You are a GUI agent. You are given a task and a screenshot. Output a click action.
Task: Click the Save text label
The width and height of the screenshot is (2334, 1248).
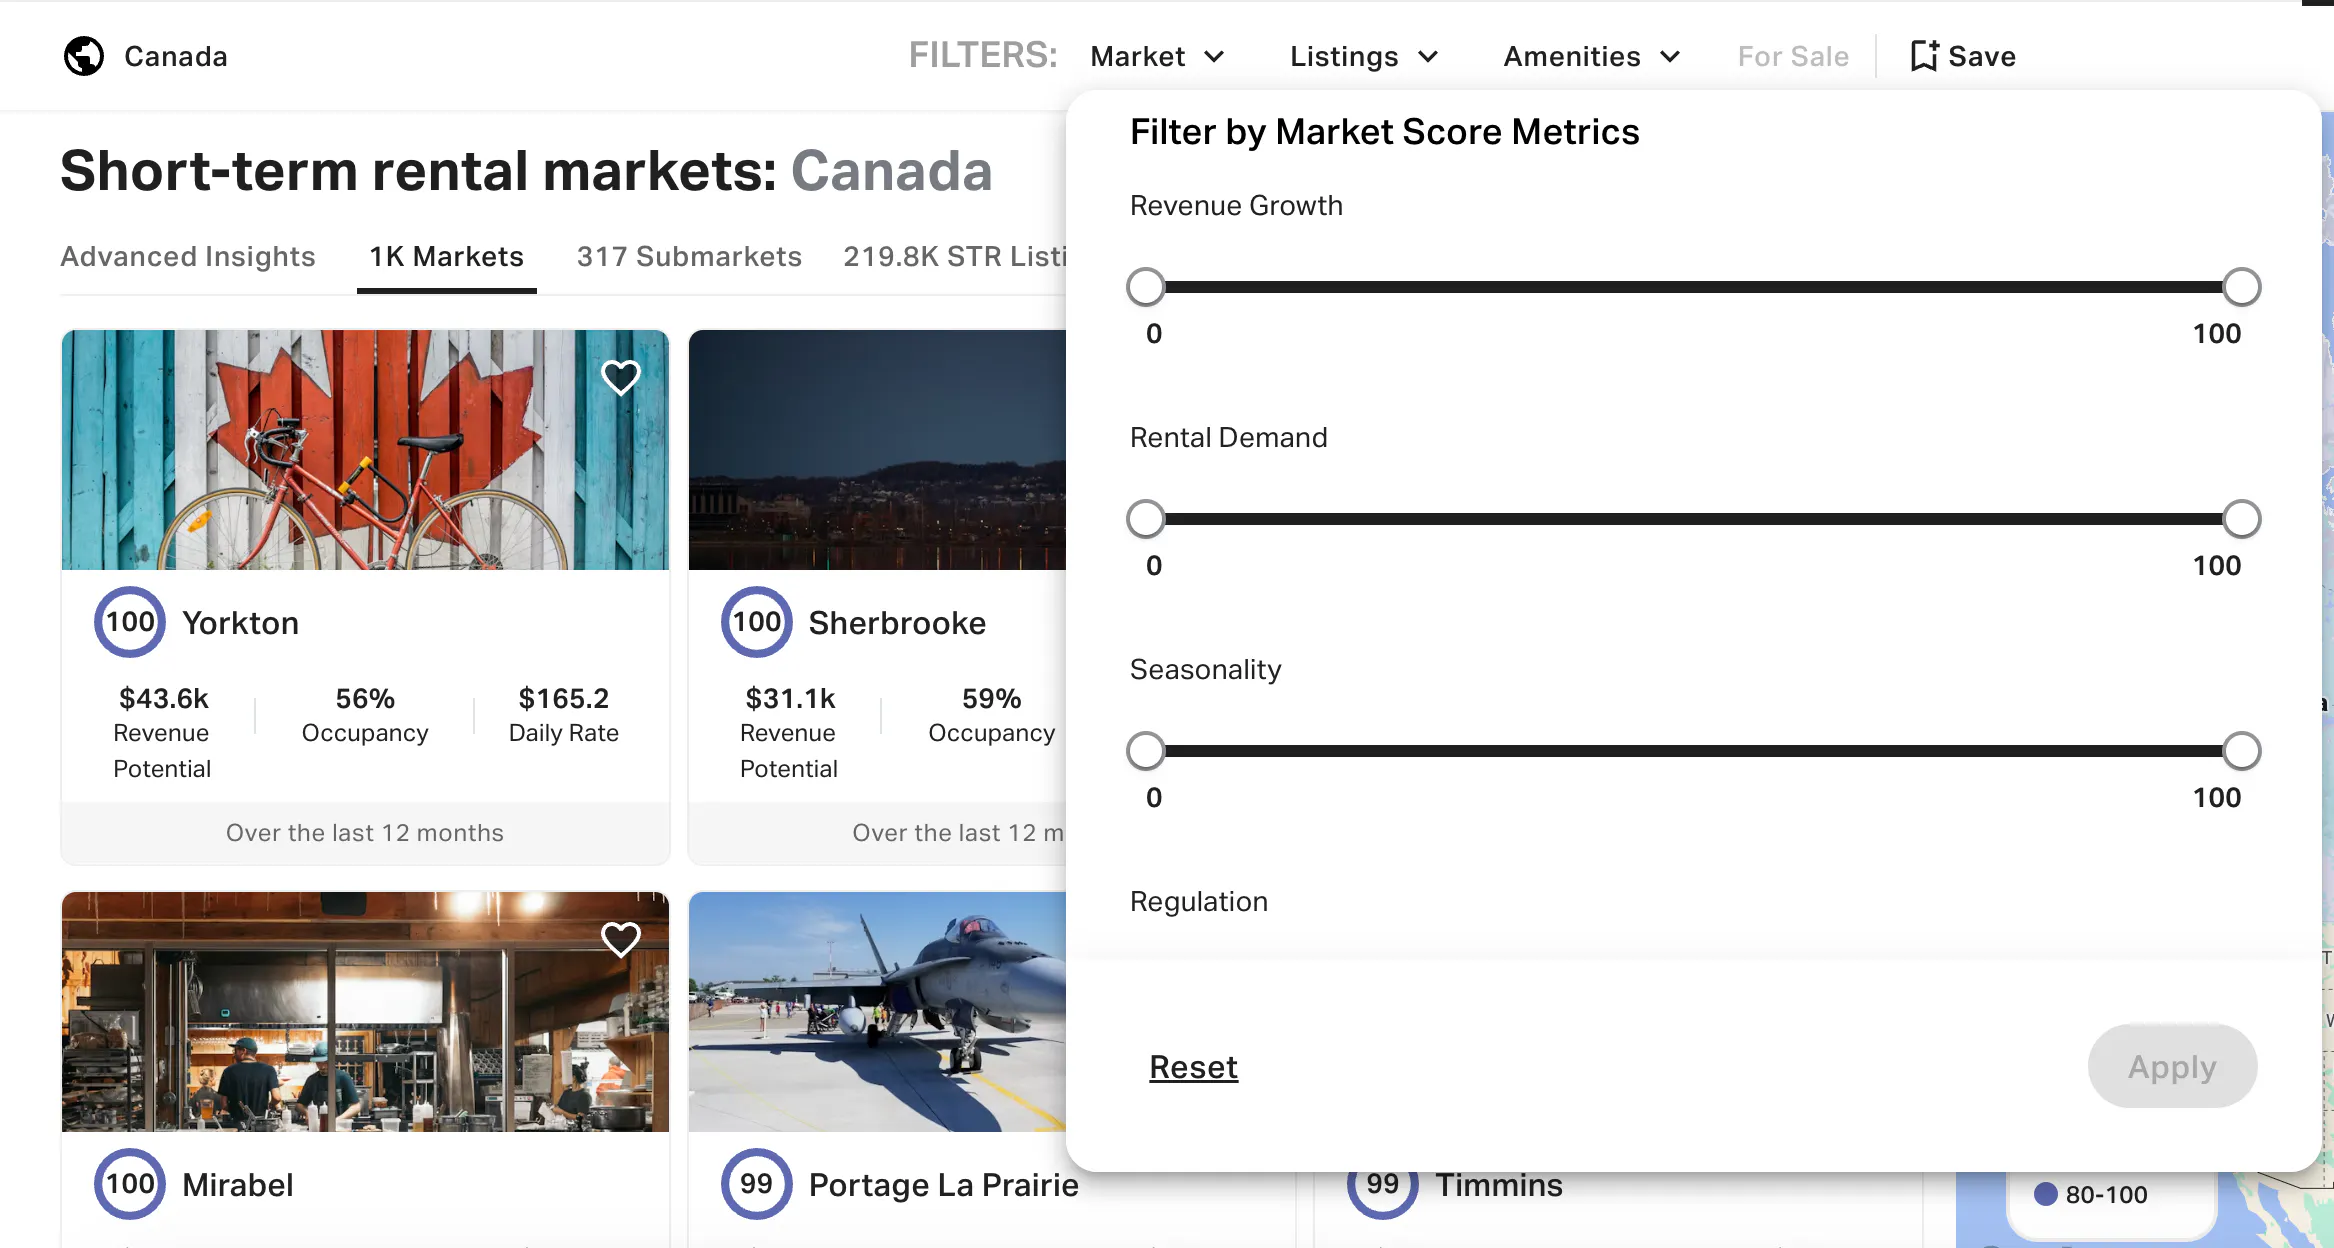[1982, 56]
